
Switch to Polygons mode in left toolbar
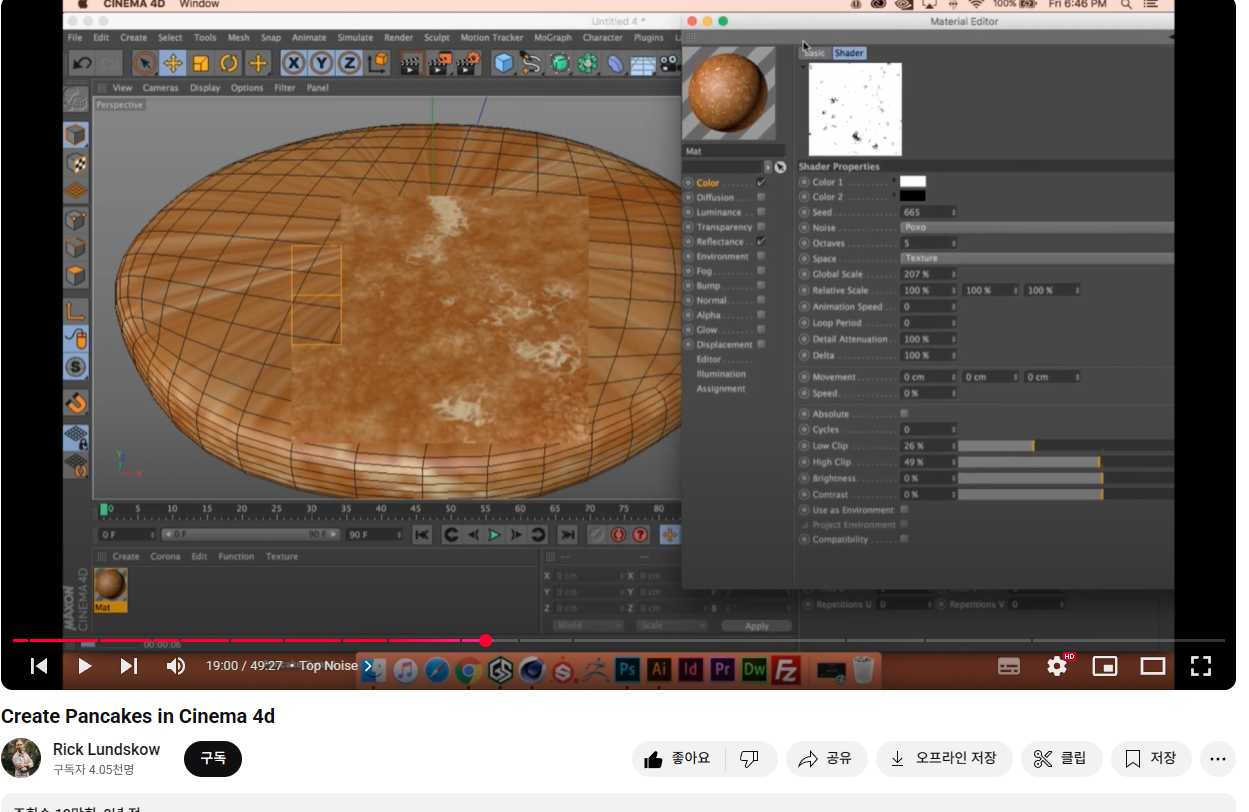[x=76, y=275]
